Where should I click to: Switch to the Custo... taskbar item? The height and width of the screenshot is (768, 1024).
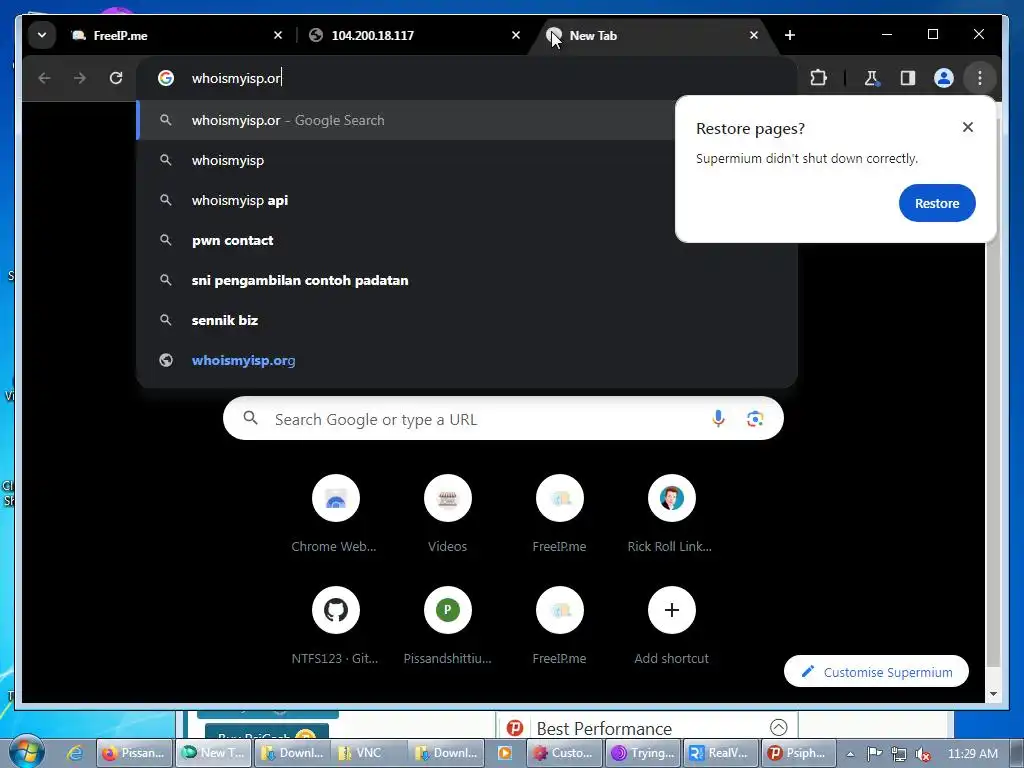[x=565, y=753]
